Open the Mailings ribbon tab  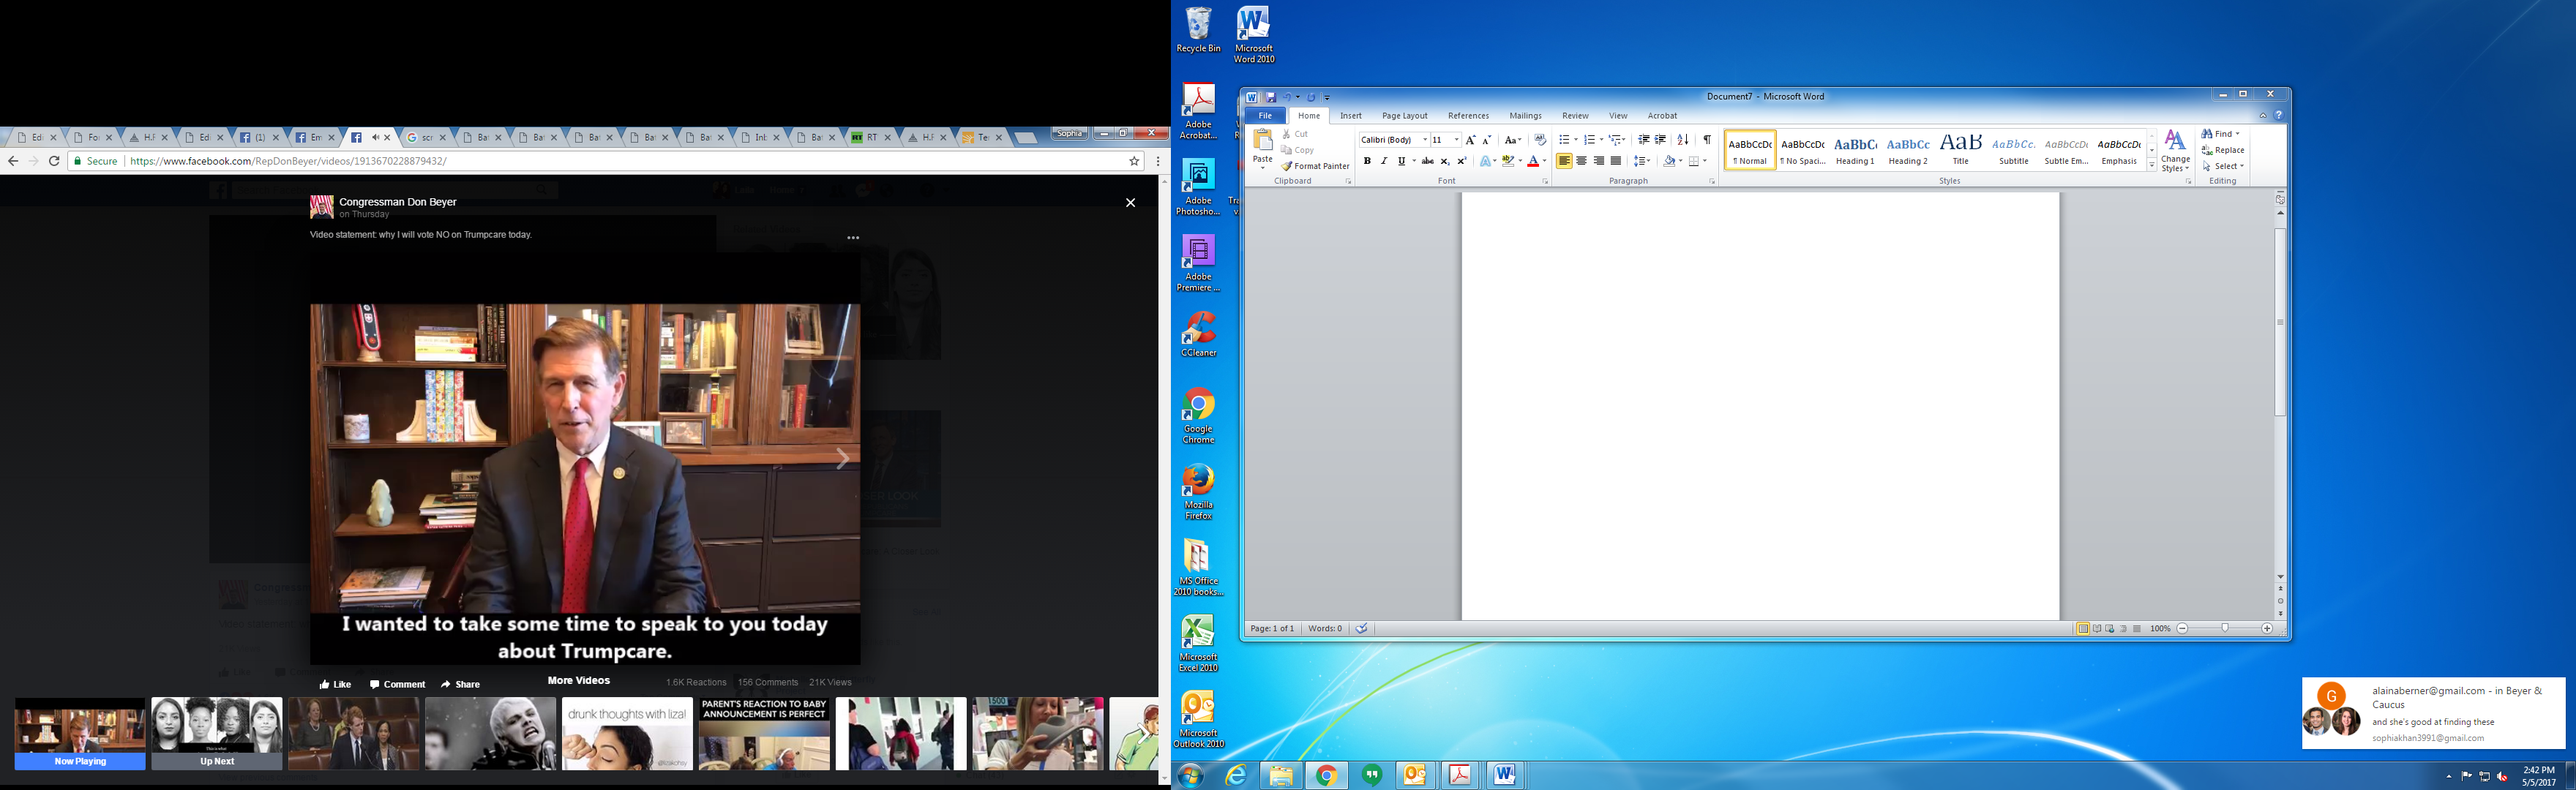coord(1525,116)
